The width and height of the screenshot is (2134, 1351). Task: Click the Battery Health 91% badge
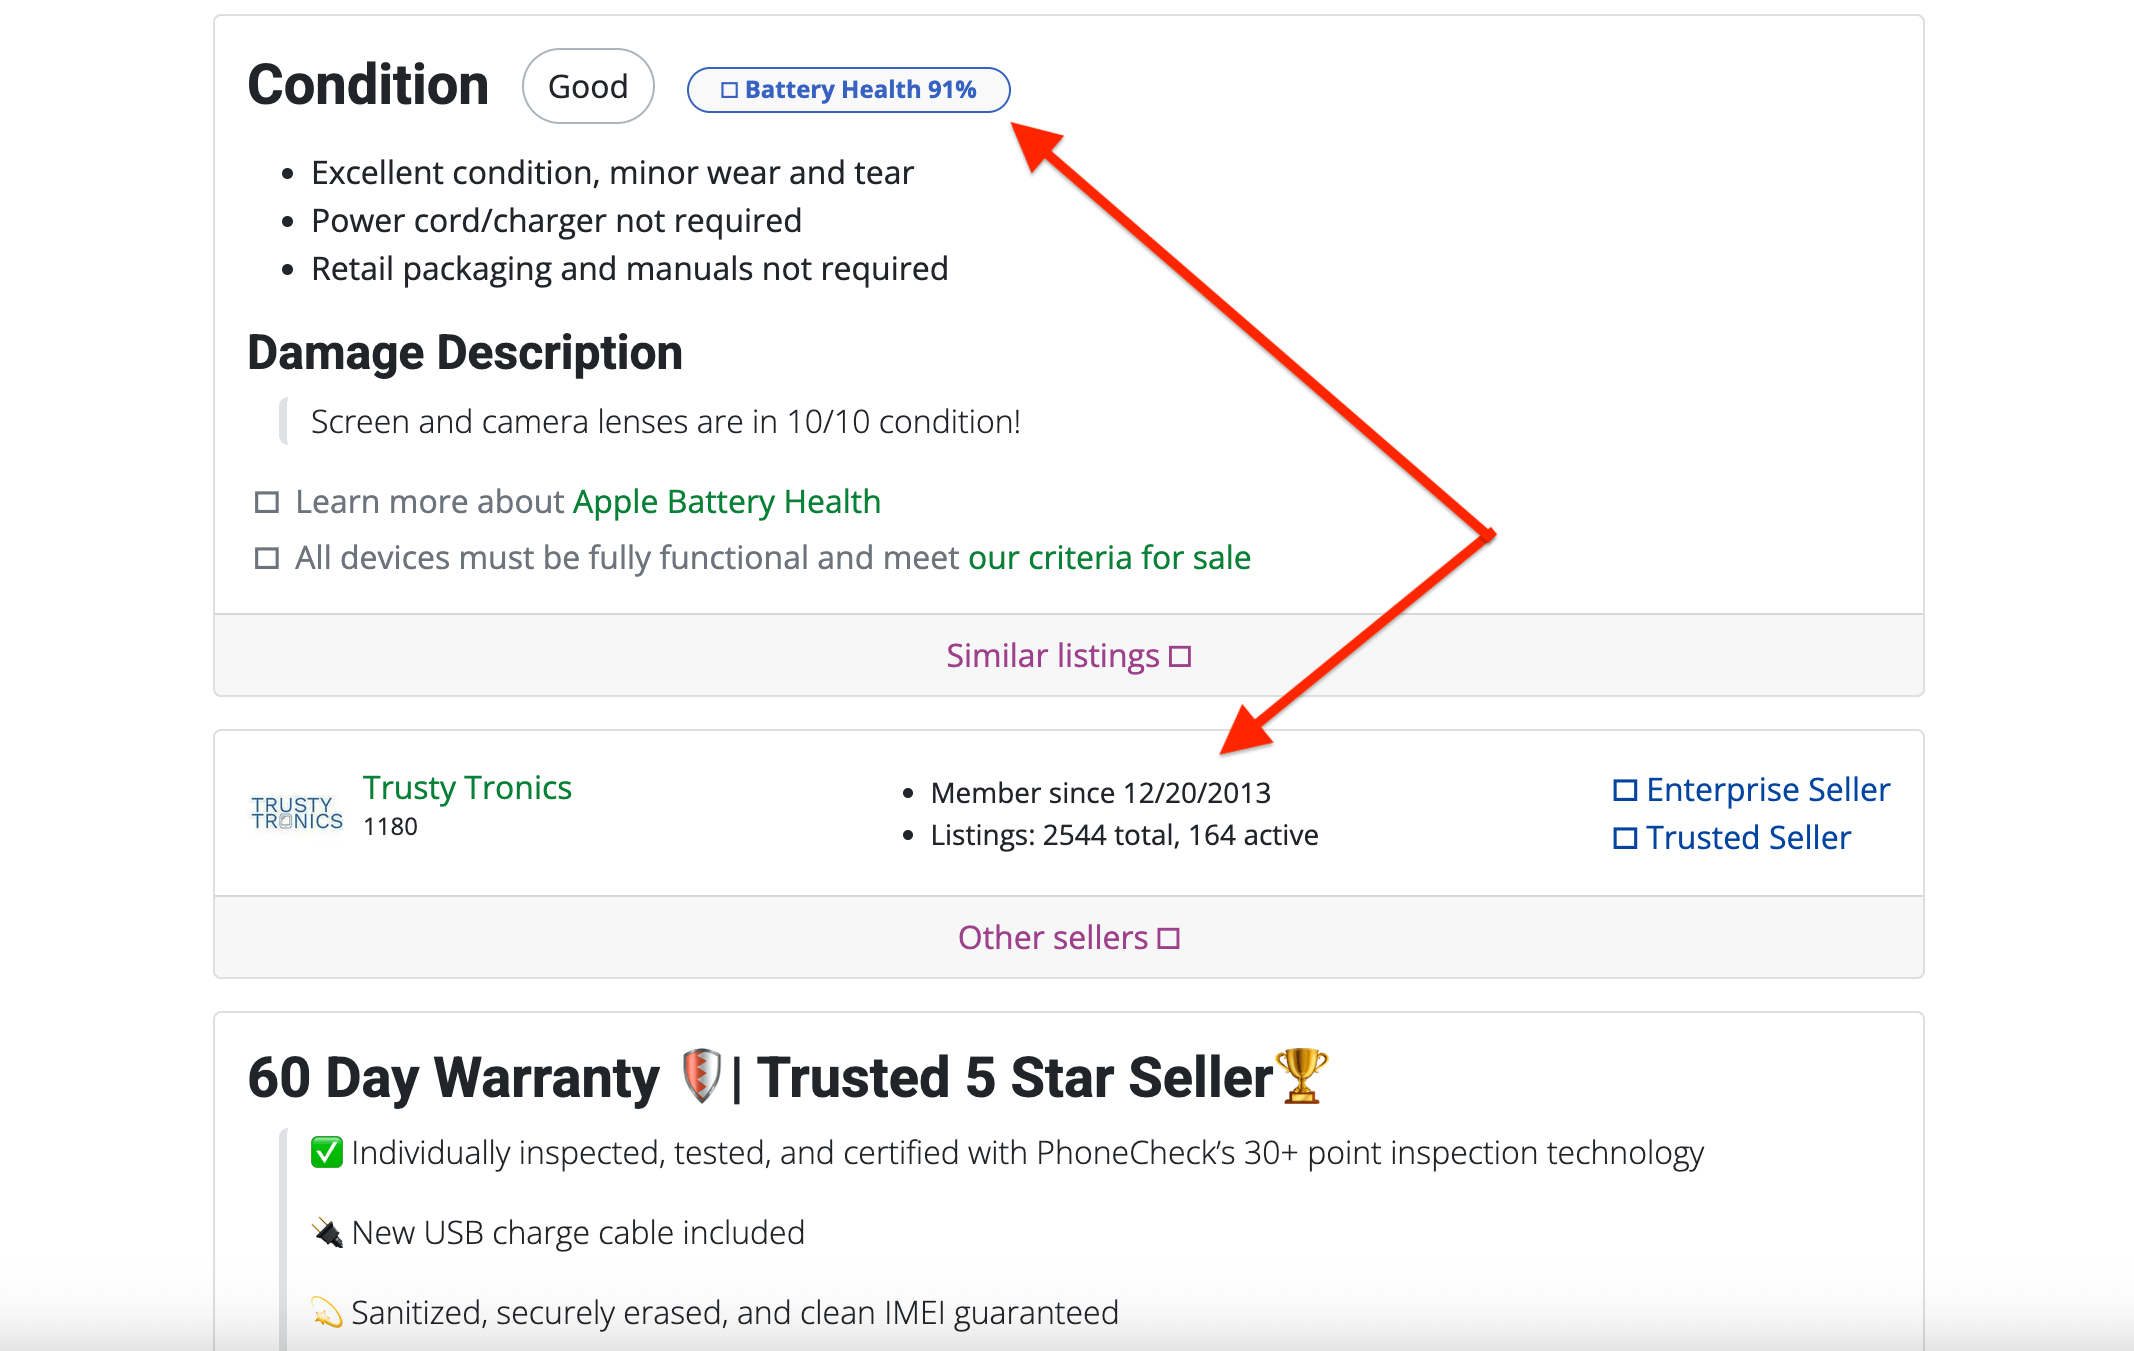pos(848,90)
